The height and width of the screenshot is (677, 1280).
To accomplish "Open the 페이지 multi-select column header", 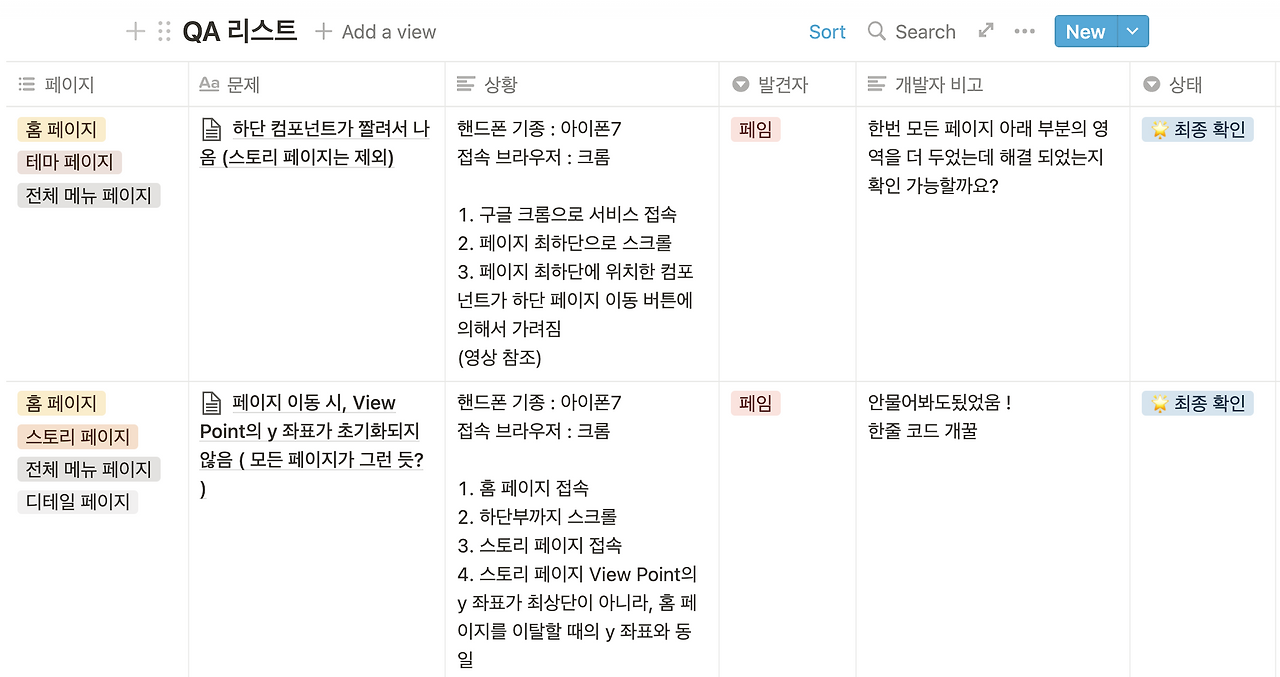I will click(x=97, y=85).
